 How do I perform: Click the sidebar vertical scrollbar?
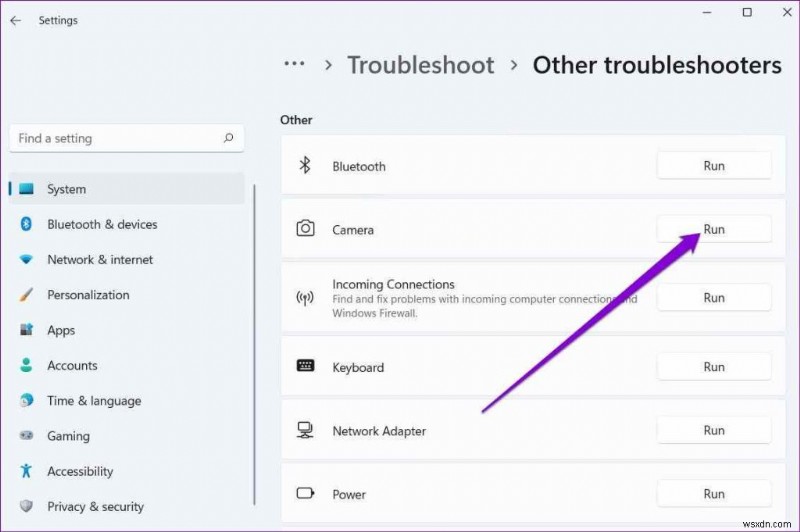254,344
